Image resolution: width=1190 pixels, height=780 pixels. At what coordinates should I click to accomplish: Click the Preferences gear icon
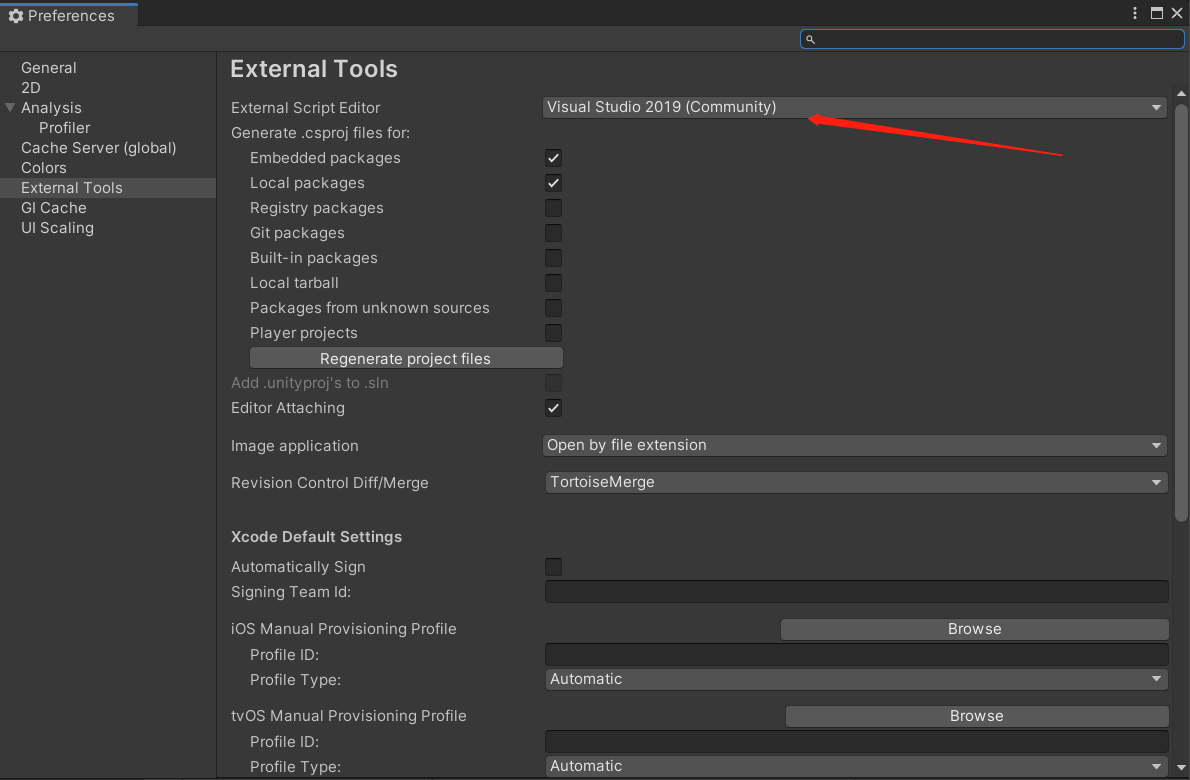click(x=16, y=15)
